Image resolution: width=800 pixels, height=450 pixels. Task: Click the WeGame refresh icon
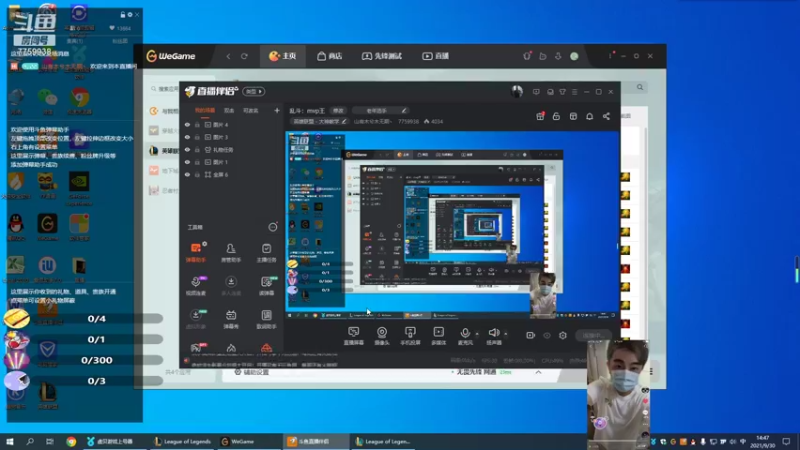[244, 56]
